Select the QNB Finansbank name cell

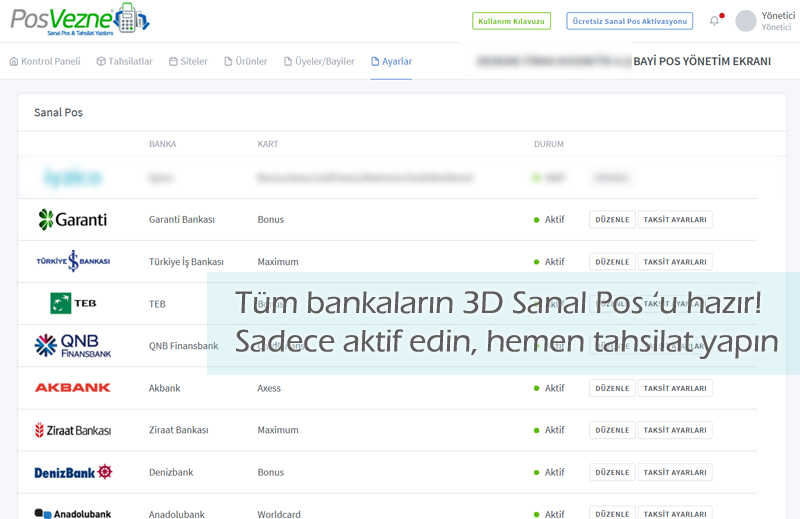tap(183, 346)
